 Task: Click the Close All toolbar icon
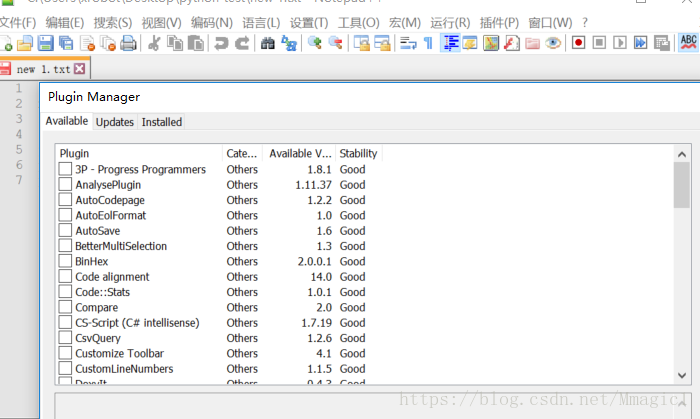108,43
